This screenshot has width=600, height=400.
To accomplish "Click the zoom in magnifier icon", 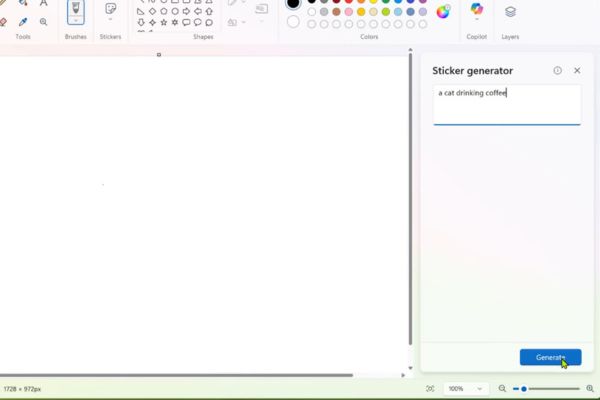I will [x=590, y=388].
